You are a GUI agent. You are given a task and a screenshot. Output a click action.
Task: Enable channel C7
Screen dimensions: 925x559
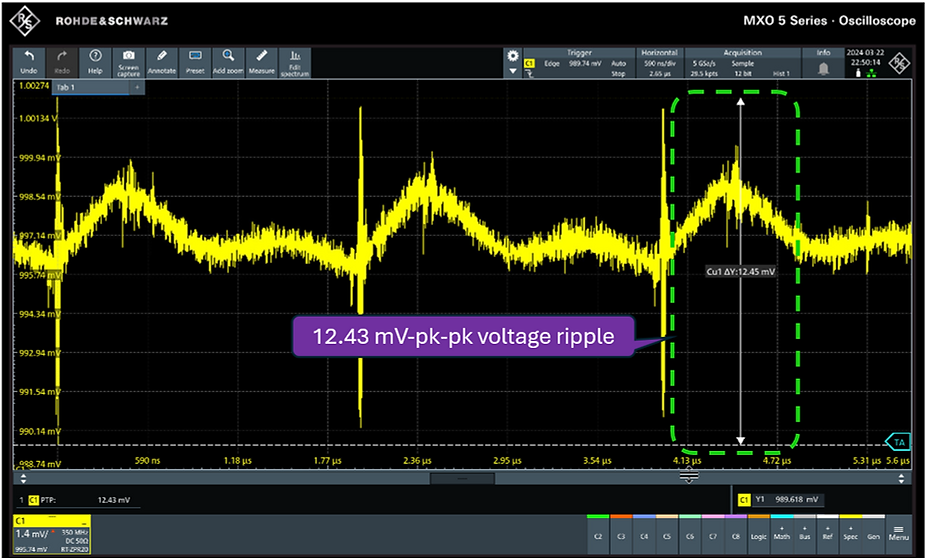point(713,534)
